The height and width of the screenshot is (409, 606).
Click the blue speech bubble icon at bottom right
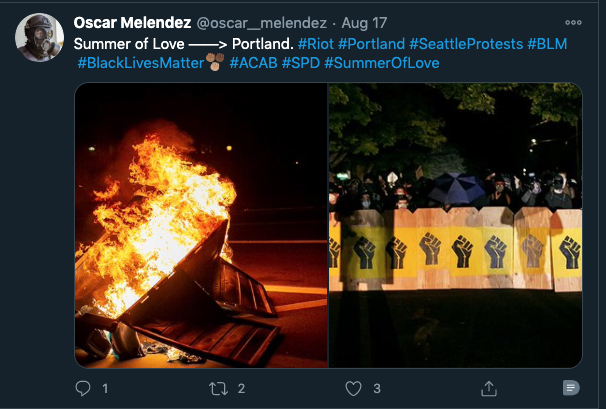point(570,388)
